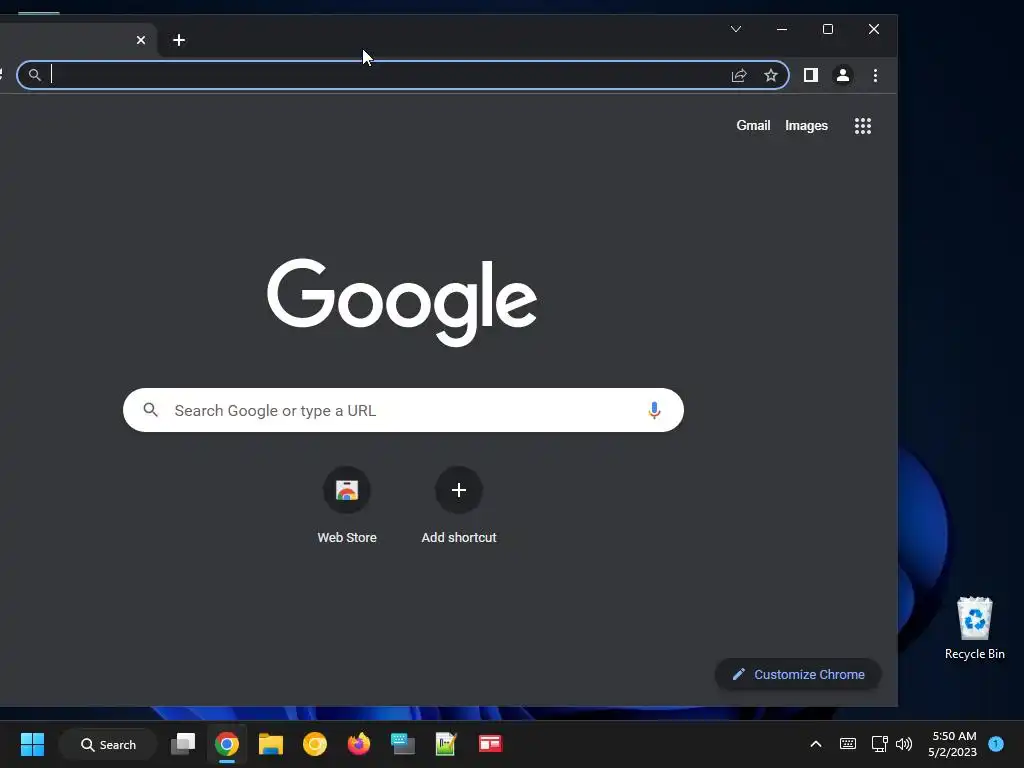Open the green notepad app on taskbar
Image resolution: width=1024 pixels, height=768 pixels.
pos(446,744)
